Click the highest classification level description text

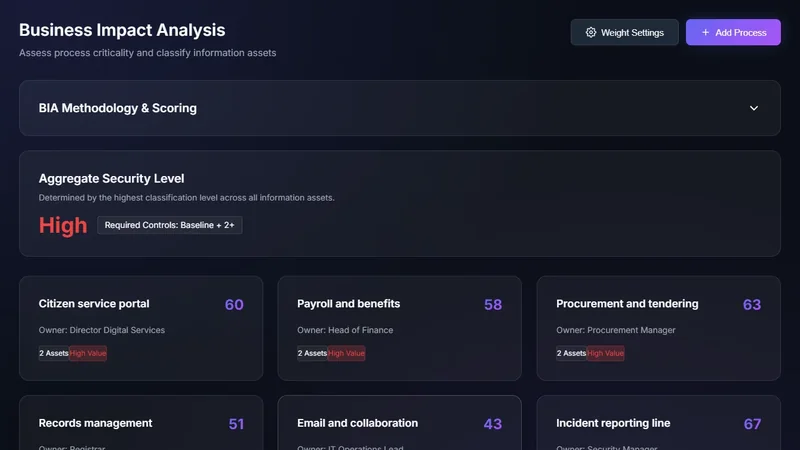point(186,198)
